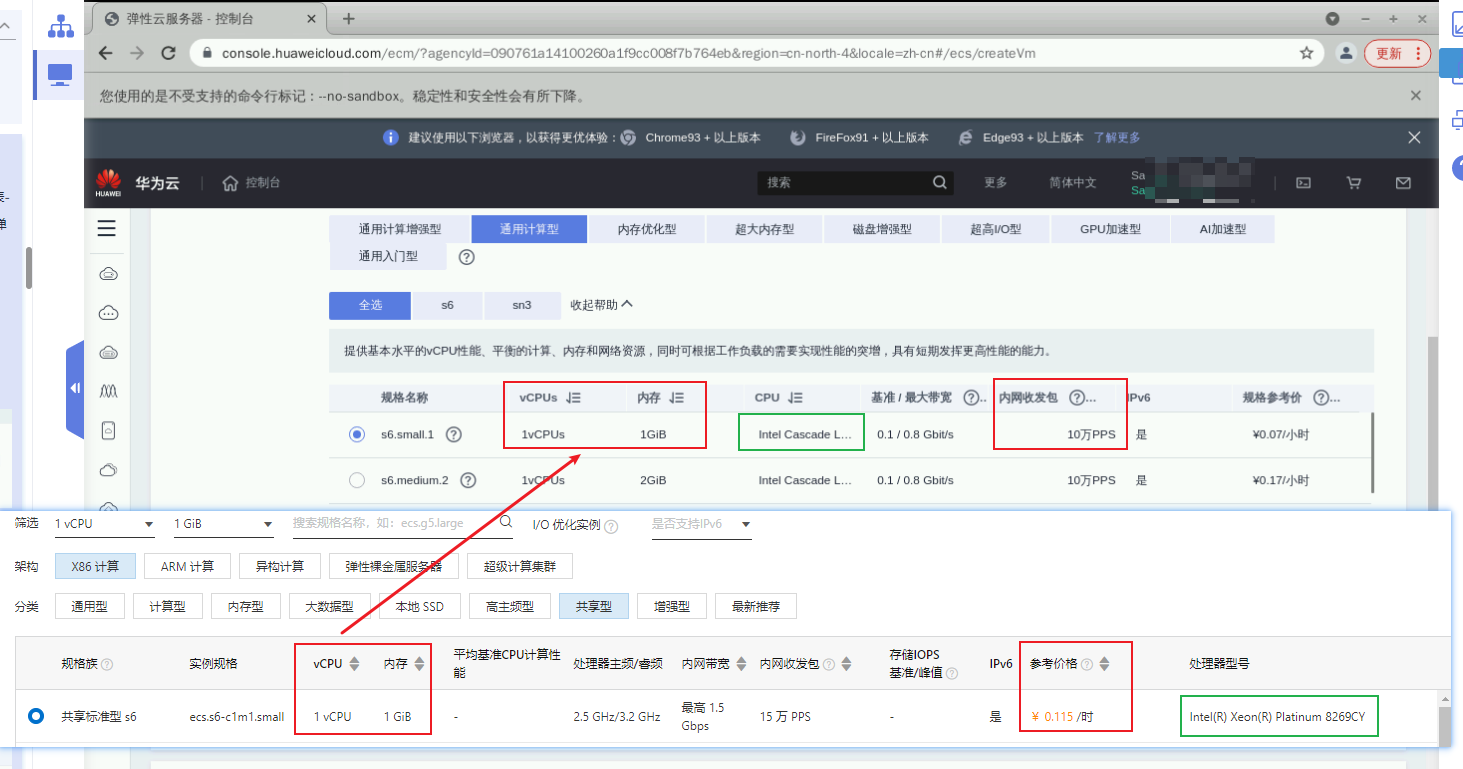The image size is (1463, 769).
Task: Open the 1 vCPU filter dropdown
Action: pyautogui.click(x=104, y=523)
